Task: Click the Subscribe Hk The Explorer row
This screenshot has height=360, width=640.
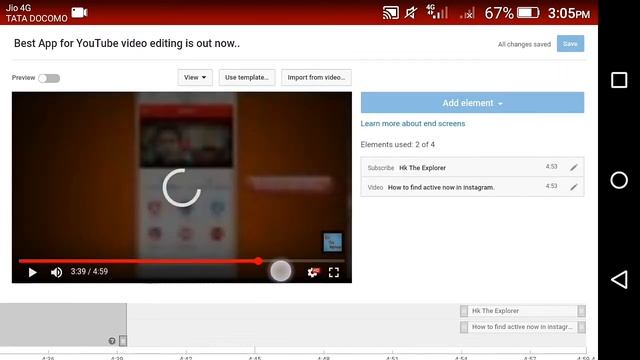Action: 472,167
